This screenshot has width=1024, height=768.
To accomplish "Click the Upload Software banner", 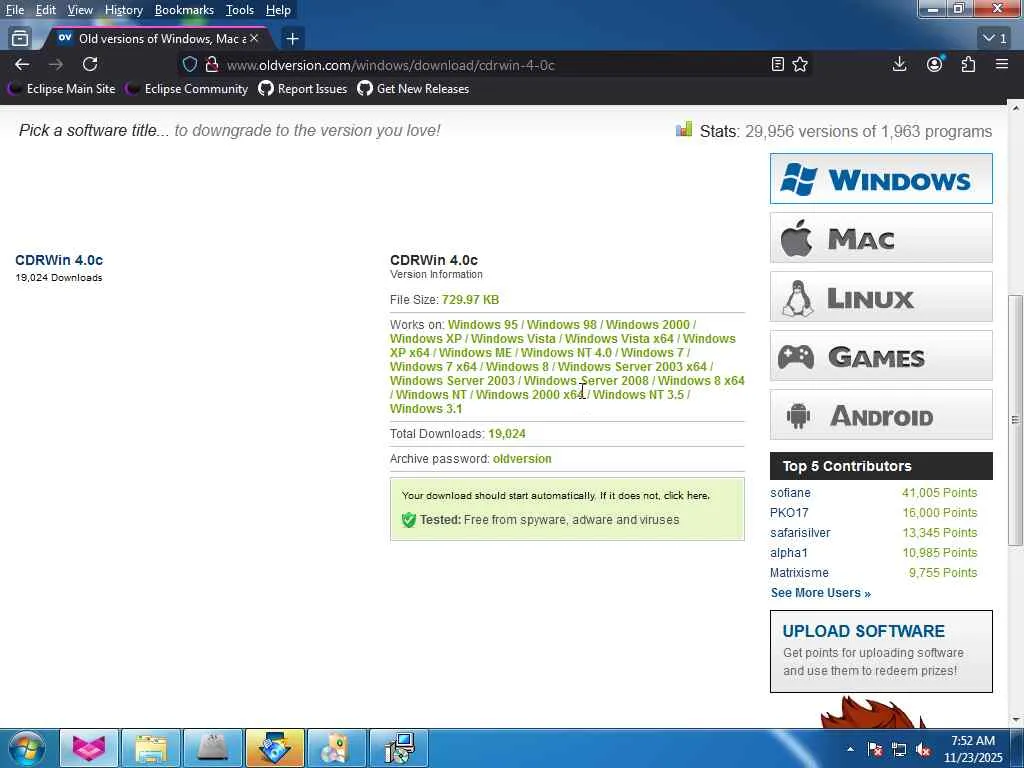I will click(881, 651).
